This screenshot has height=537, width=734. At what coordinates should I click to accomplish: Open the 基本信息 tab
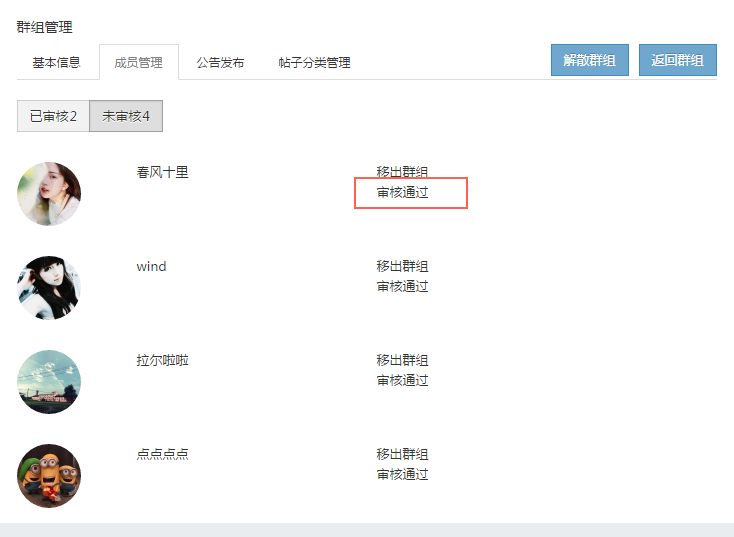(x=56, y=62)
